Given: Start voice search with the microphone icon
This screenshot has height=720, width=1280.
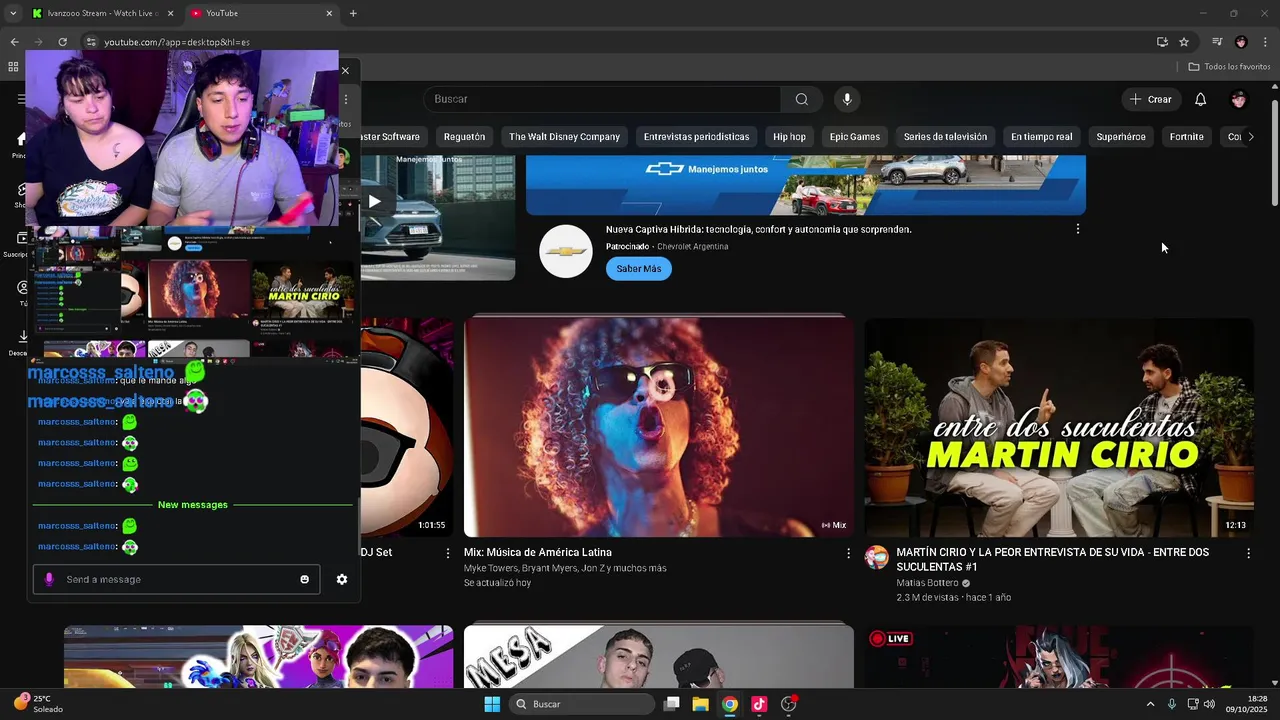Looking at the screenshot, I should point(847,99).
